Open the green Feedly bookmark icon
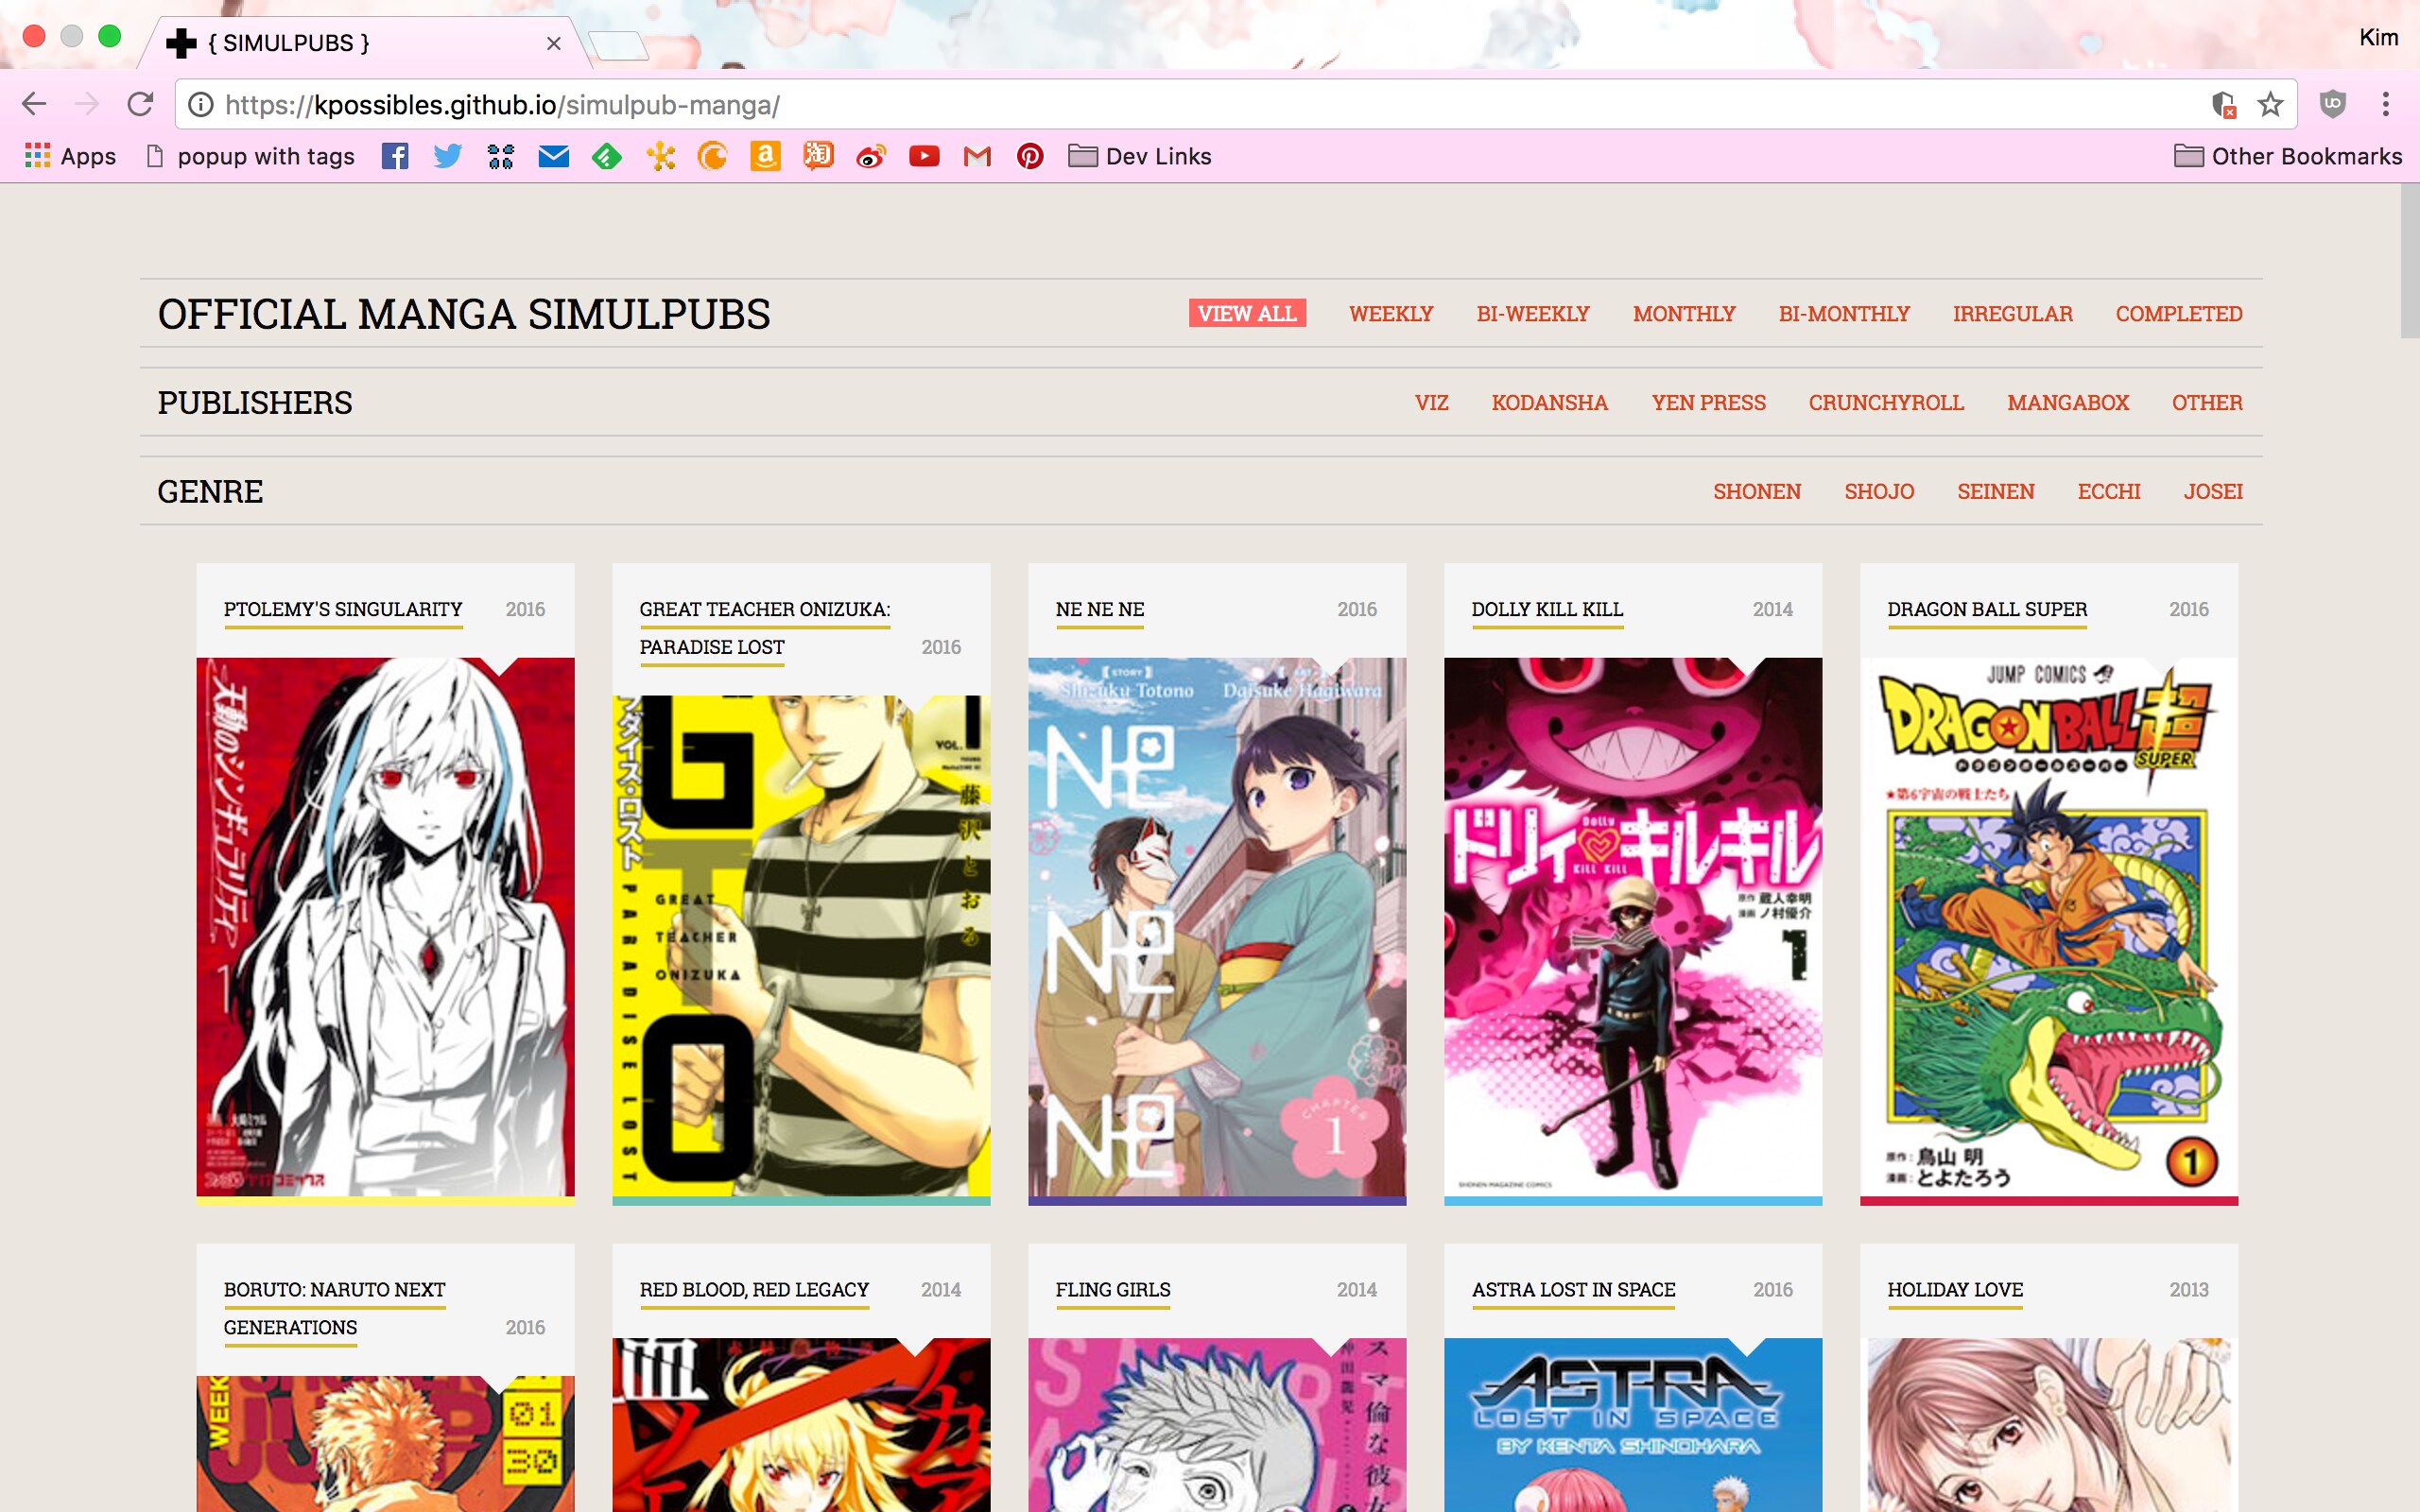The width and height of the screenshot is (2420, 1512). [x=606, y=156]
